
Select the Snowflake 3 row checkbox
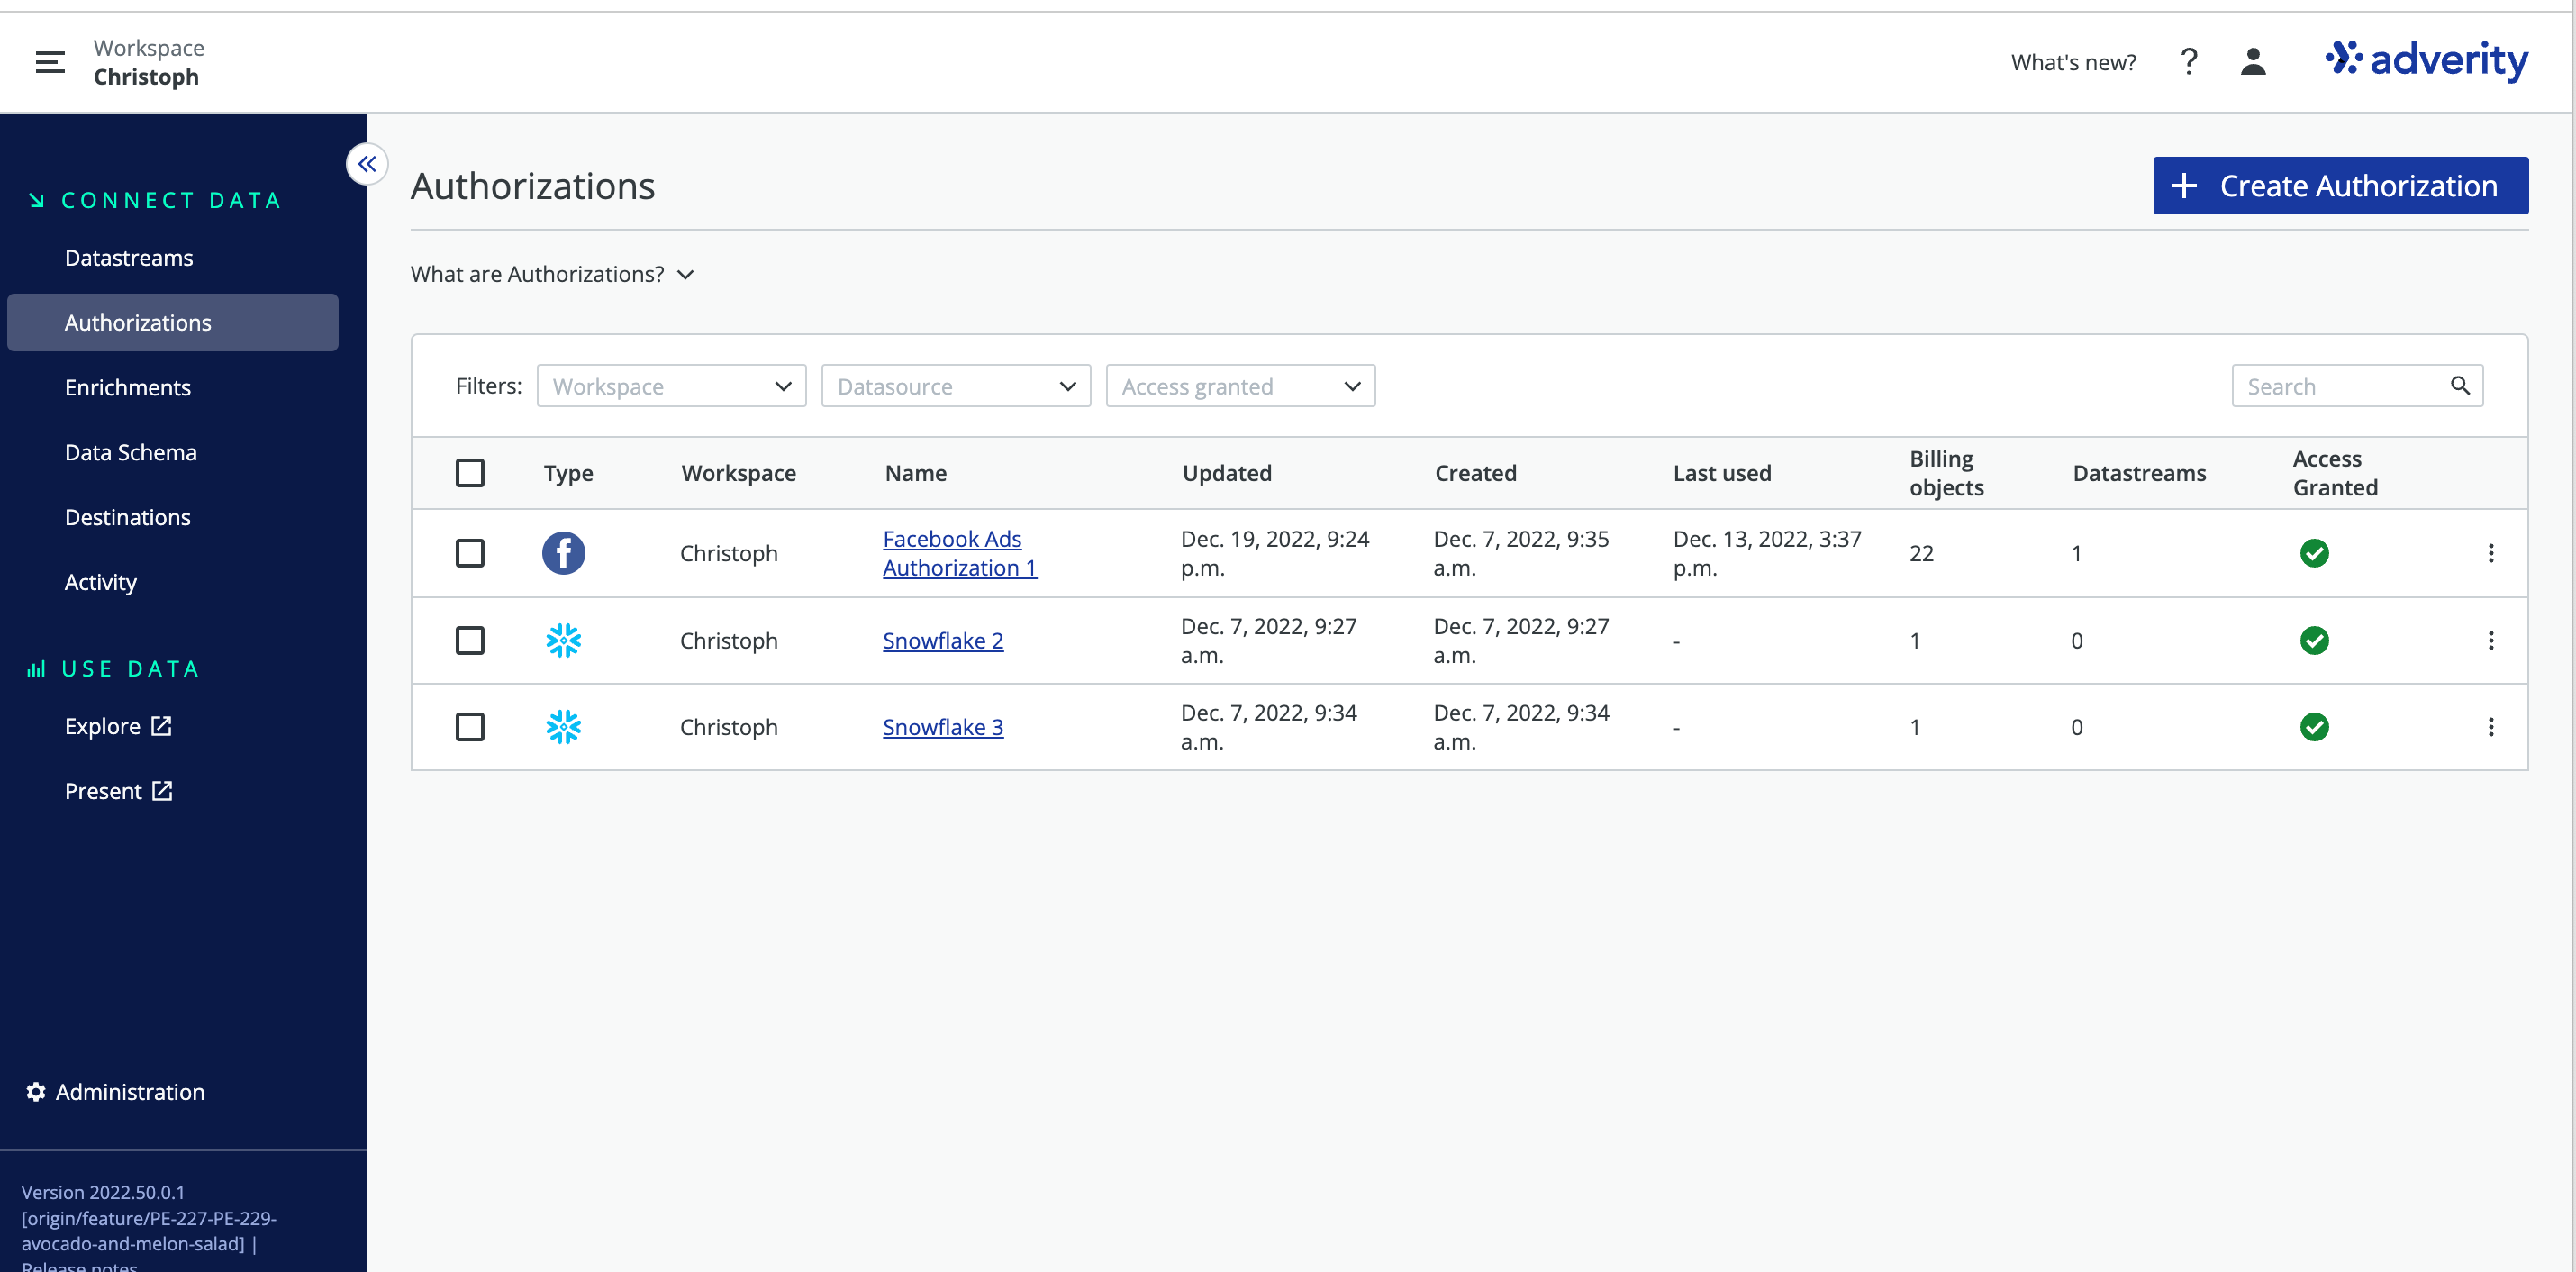coord(469,727)
